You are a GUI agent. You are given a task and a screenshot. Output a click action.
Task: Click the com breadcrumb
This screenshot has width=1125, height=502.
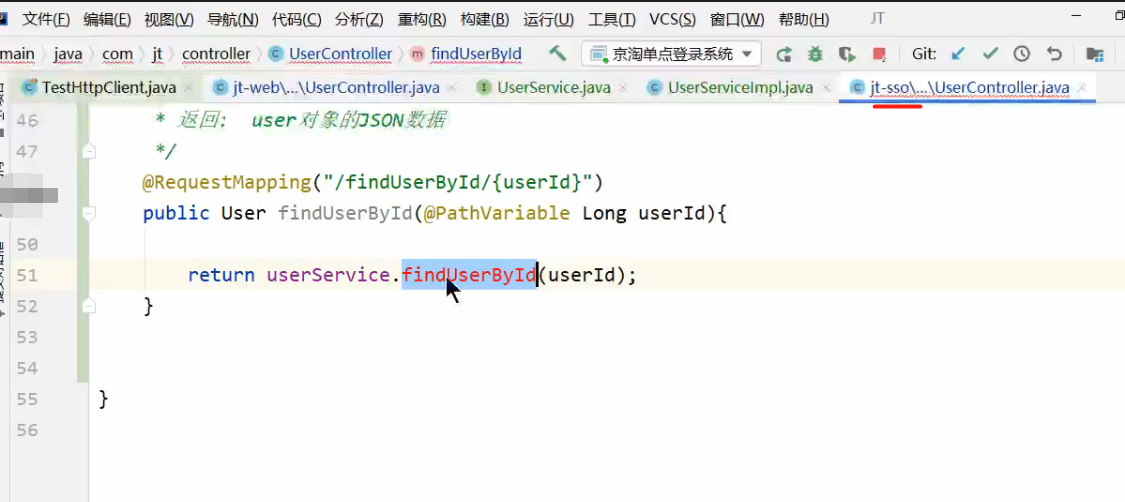click(117, 54)
